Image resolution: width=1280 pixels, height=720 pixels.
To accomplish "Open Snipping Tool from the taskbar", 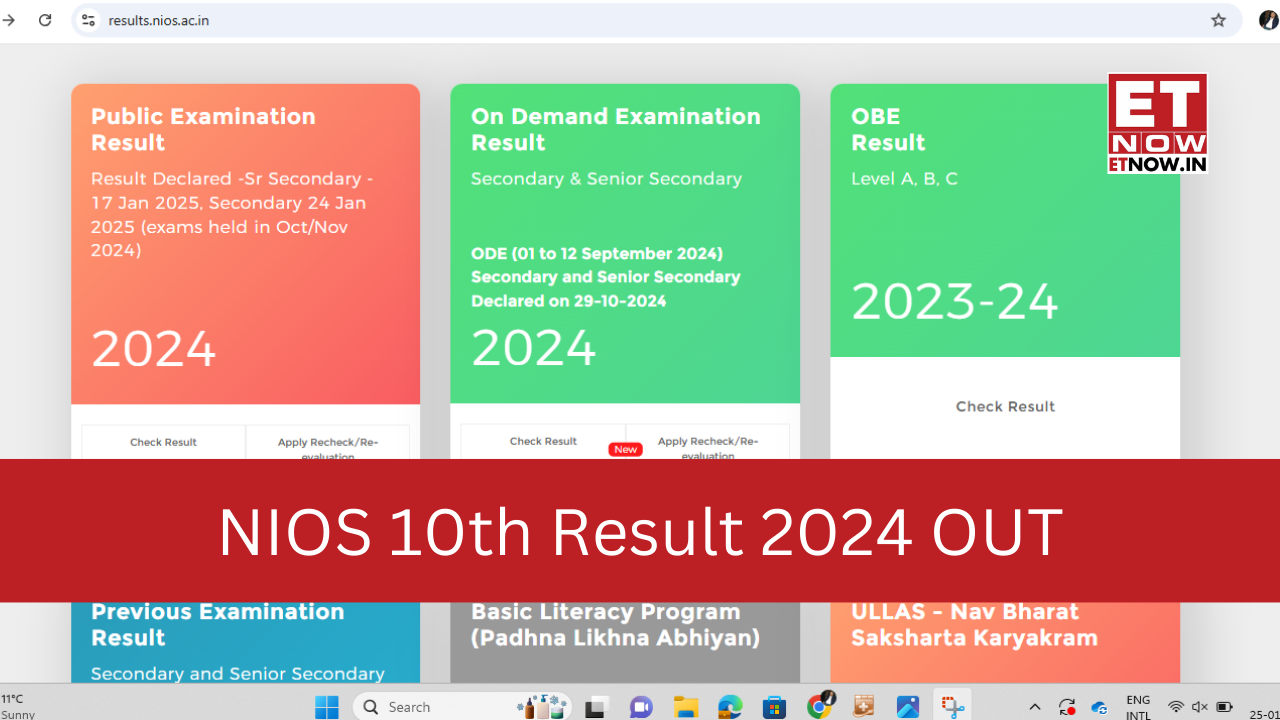I will click(952, 706).
